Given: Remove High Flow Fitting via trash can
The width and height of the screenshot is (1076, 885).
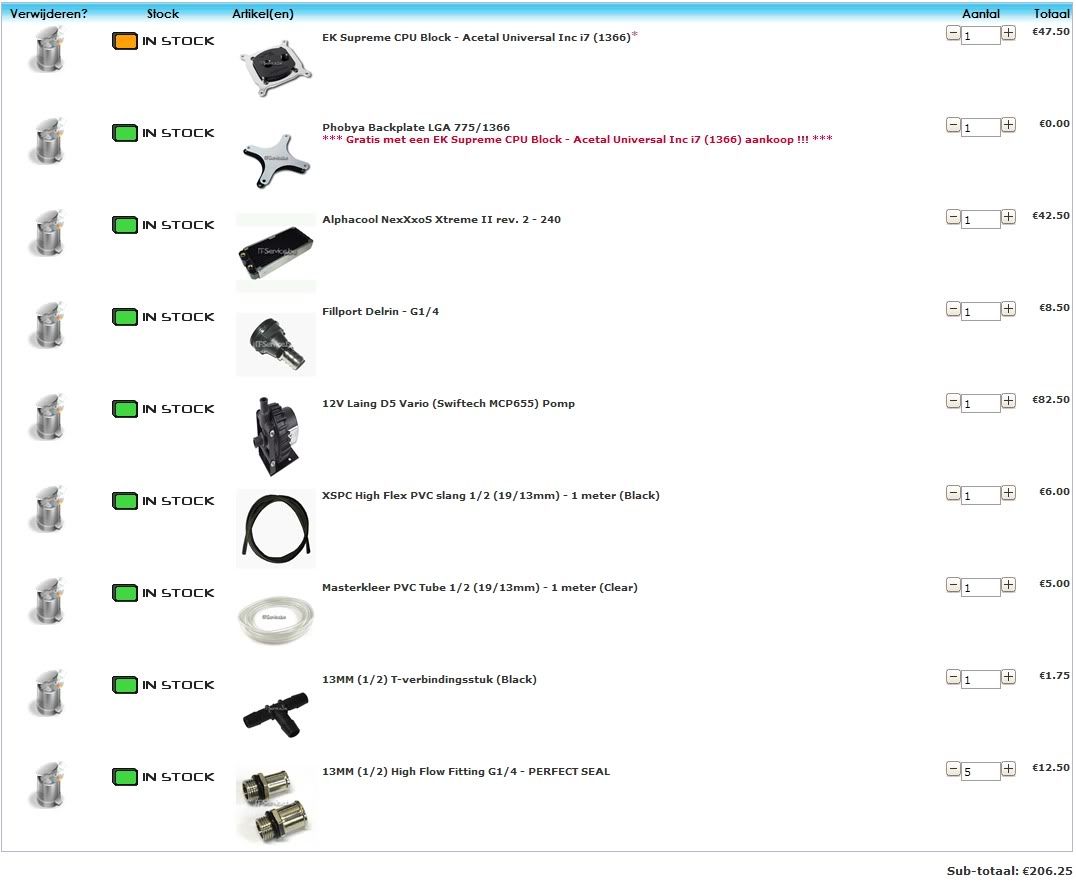Looking at the screenshot, I should [x=47, y=784].
